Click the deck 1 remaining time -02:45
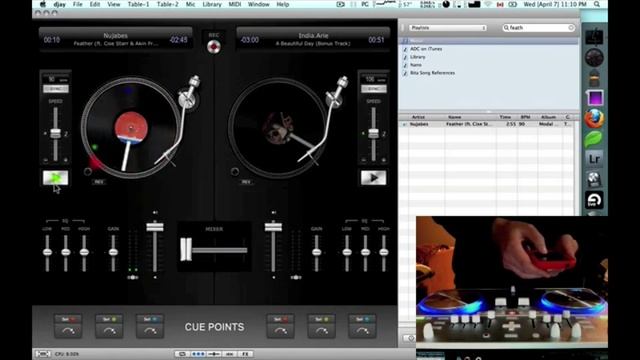This screenshot has width=640, height=360. (178, 40)
